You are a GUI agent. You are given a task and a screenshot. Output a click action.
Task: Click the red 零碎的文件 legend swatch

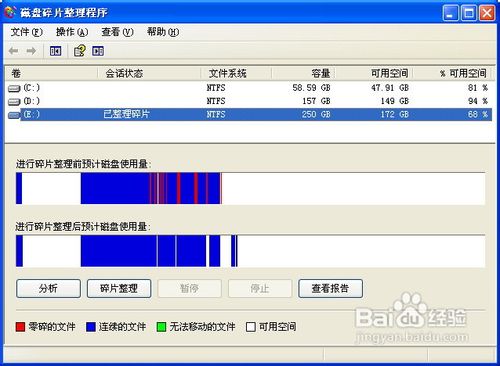(20, 327)
